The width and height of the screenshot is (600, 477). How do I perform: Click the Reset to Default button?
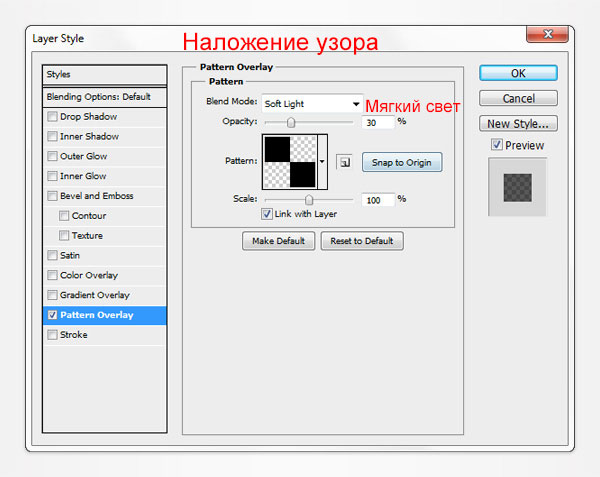point(362,241)
